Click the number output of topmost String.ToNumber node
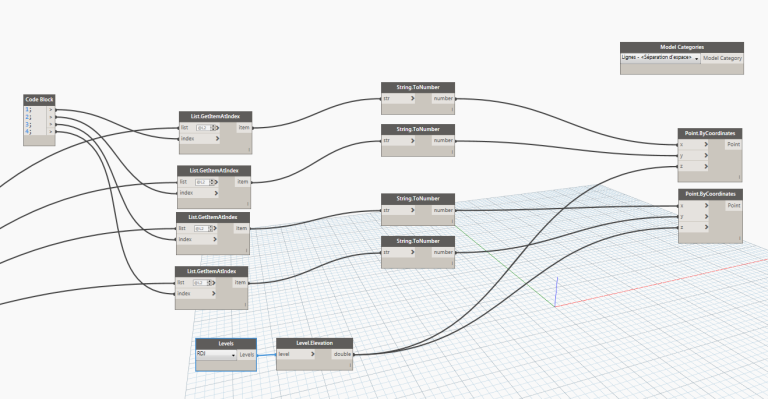The width and height of the screenshot is (768, 399). pyautogui.click(x=443, y=98)
